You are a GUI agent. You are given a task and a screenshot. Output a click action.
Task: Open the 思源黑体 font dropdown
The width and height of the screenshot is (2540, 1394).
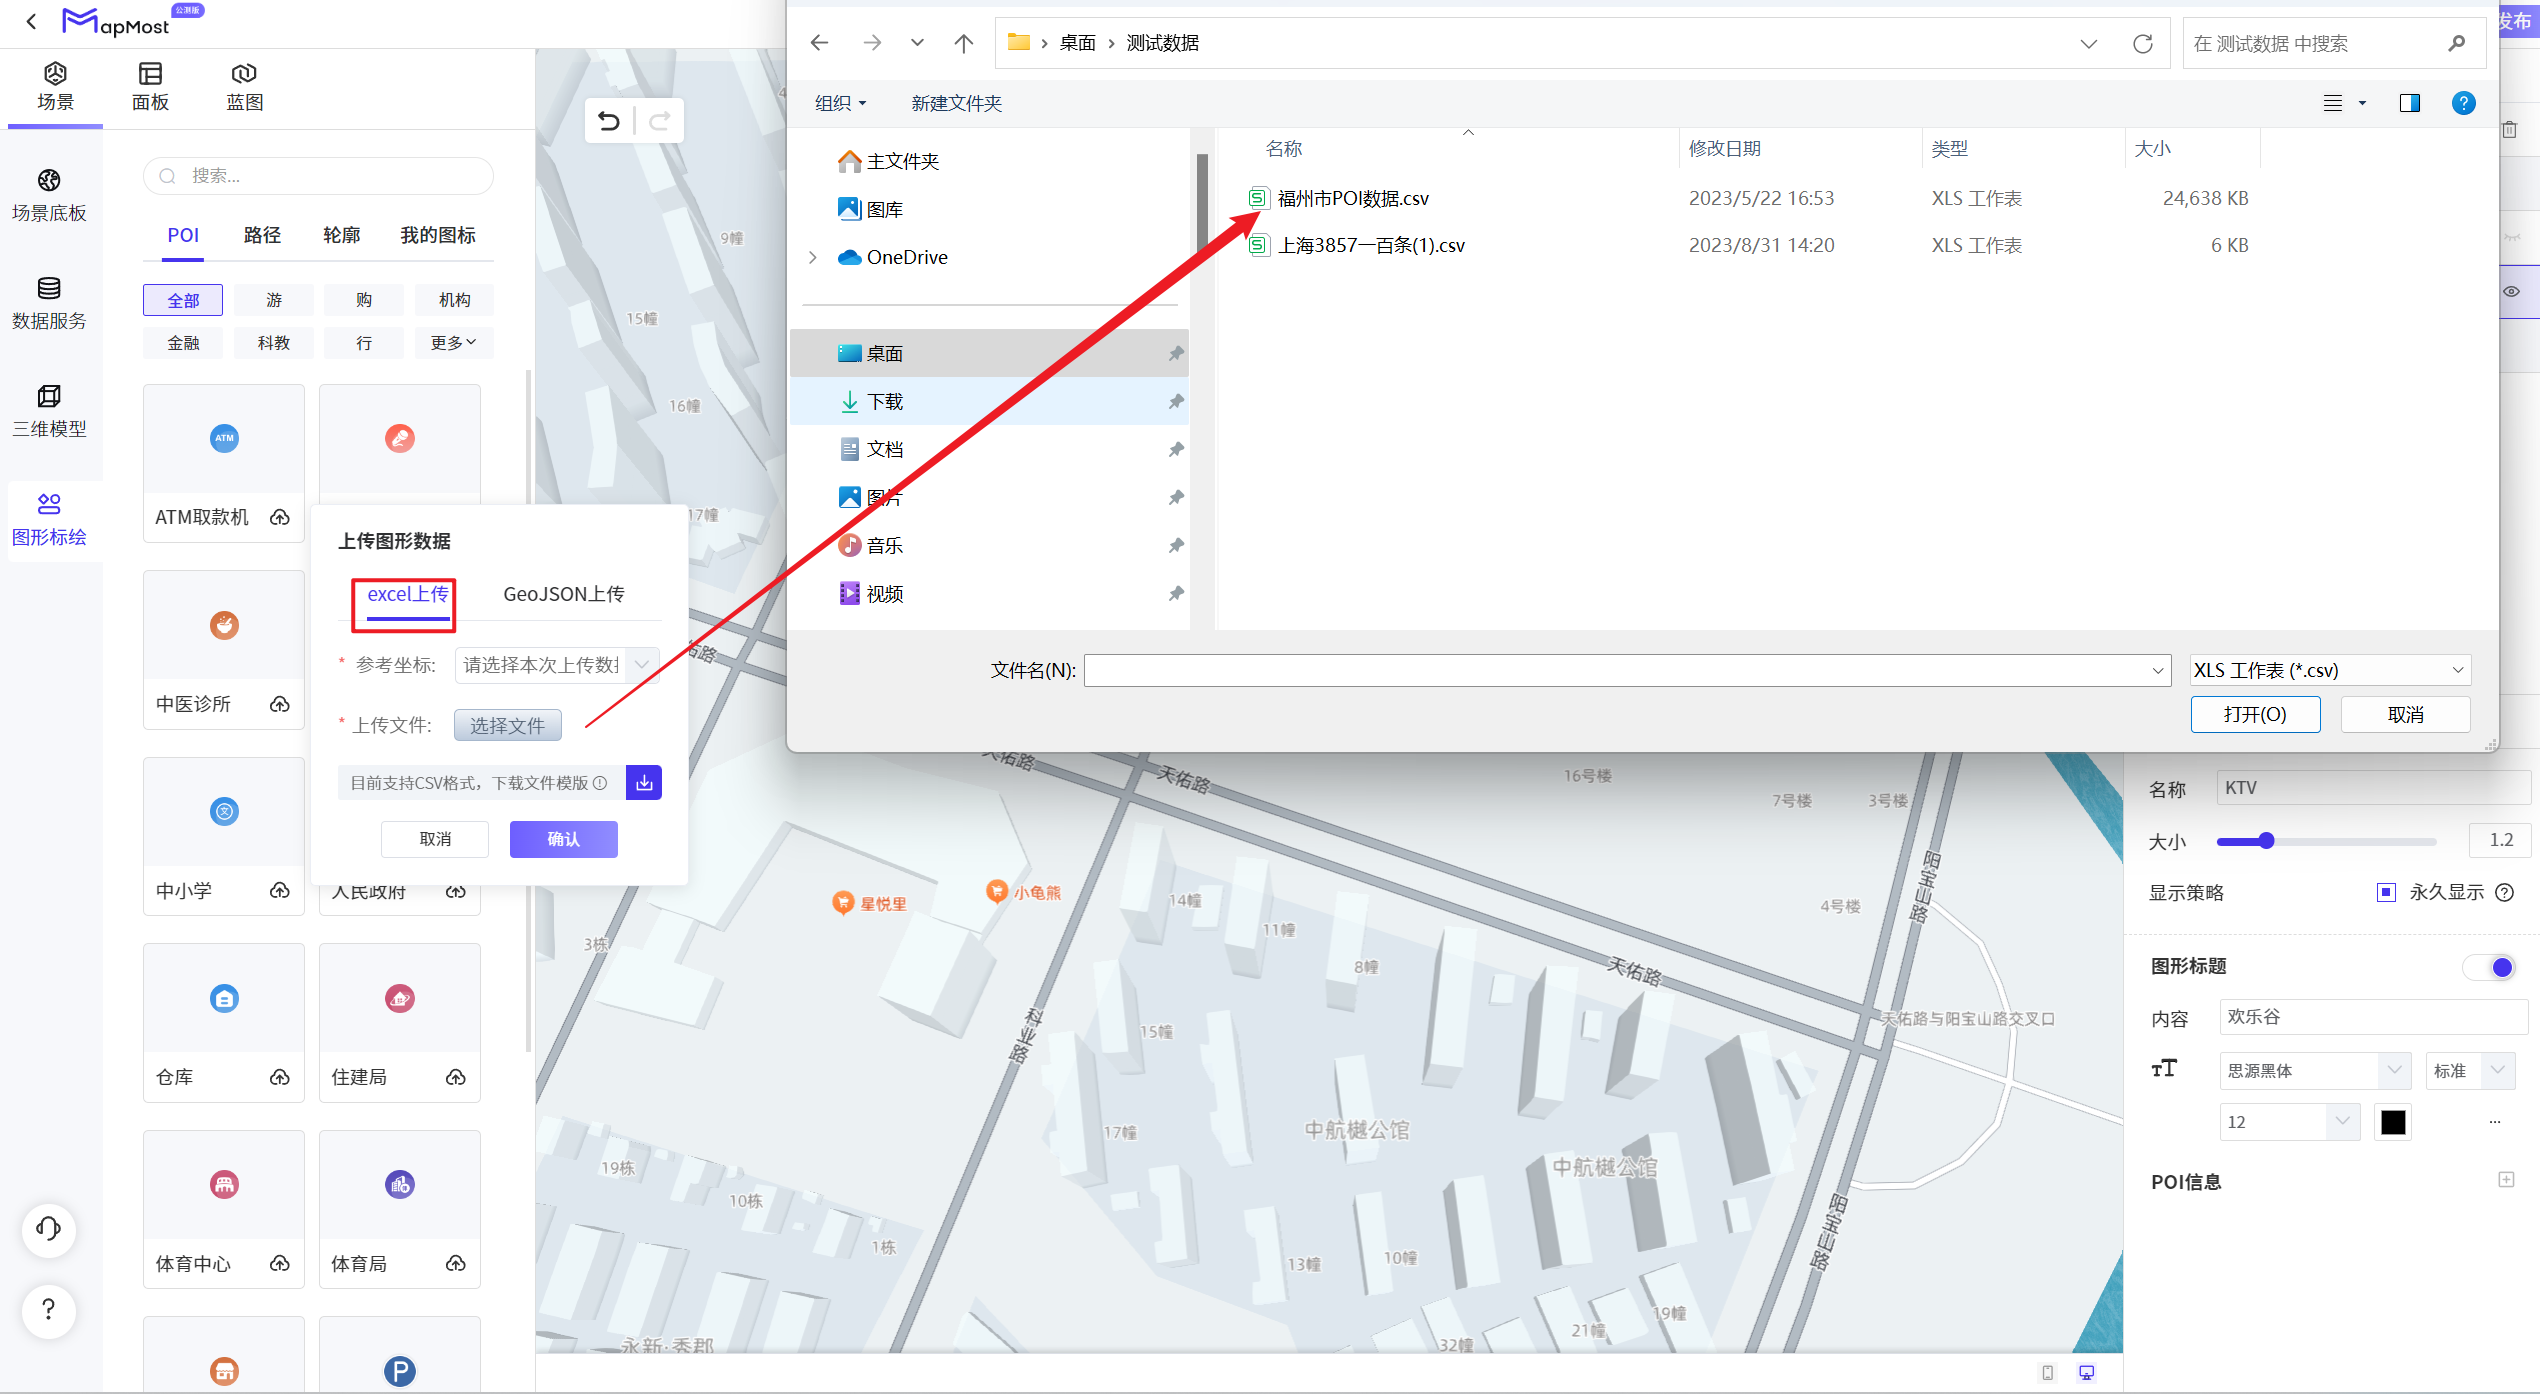tap(2315, 1070)
